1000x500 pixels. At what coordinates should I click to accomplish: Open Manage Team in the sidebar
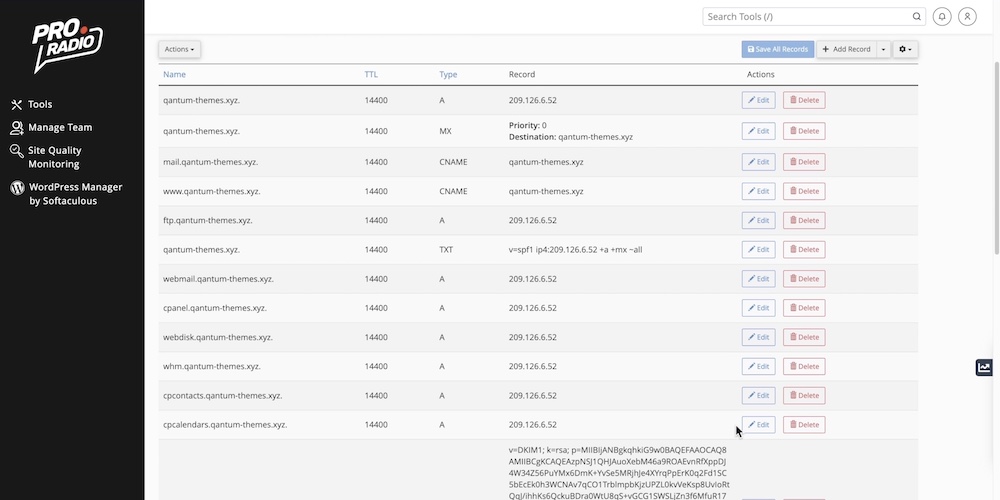click(x=59, y=128)
